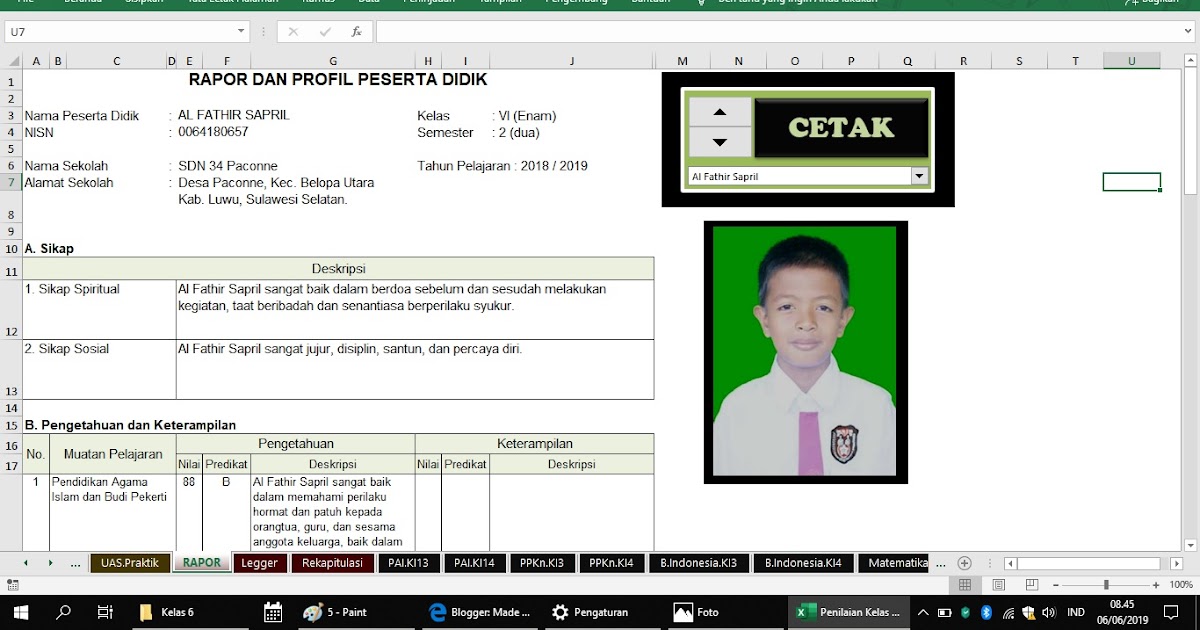Screen dimensions: 1200x630
Task: Select row 12 header
Action: click(12, 310)
